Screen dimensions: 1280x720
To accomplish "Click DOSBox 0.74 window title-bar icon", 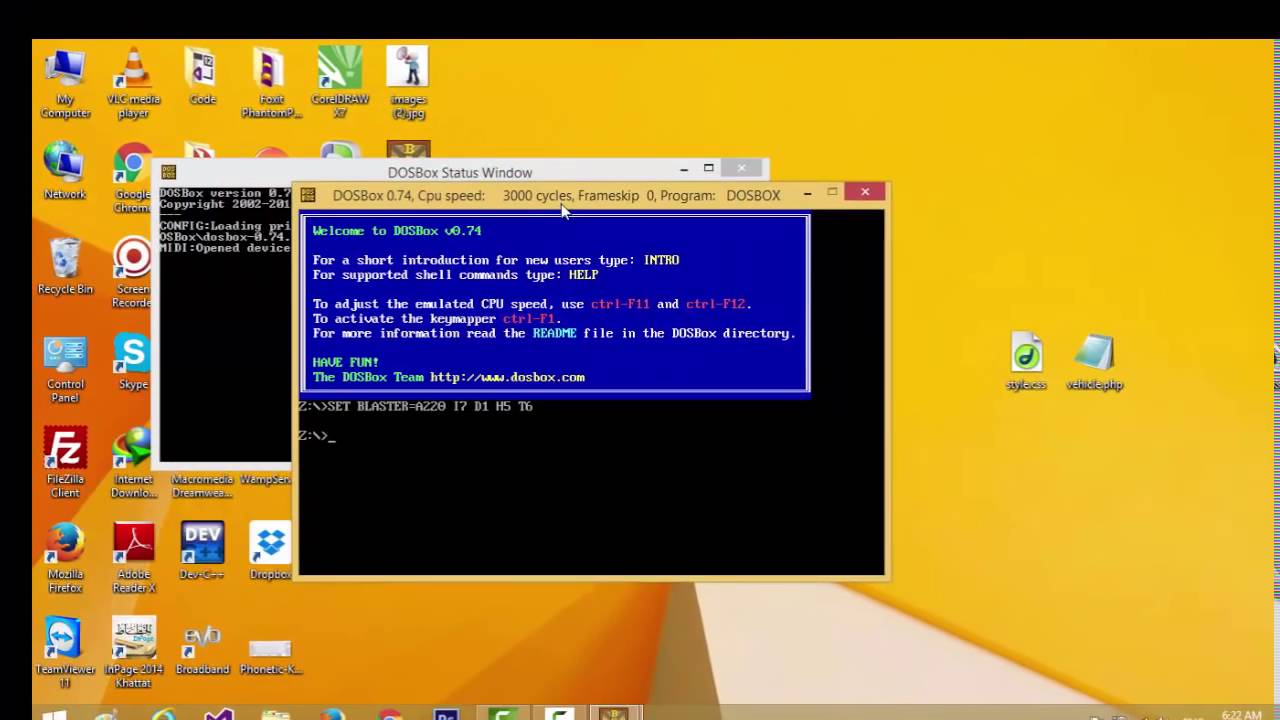I will (x=308, y=195).
